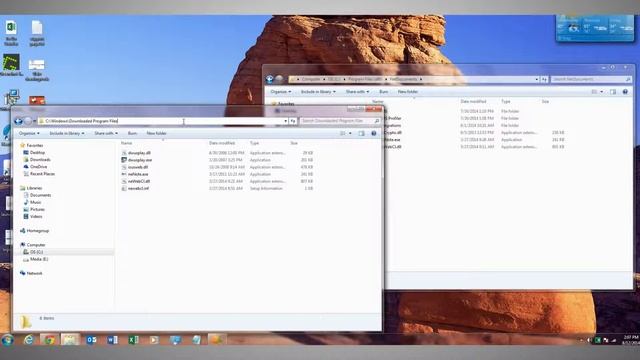
Task: Open address history dropdown in front window
Action: click(x=285, y=121)
